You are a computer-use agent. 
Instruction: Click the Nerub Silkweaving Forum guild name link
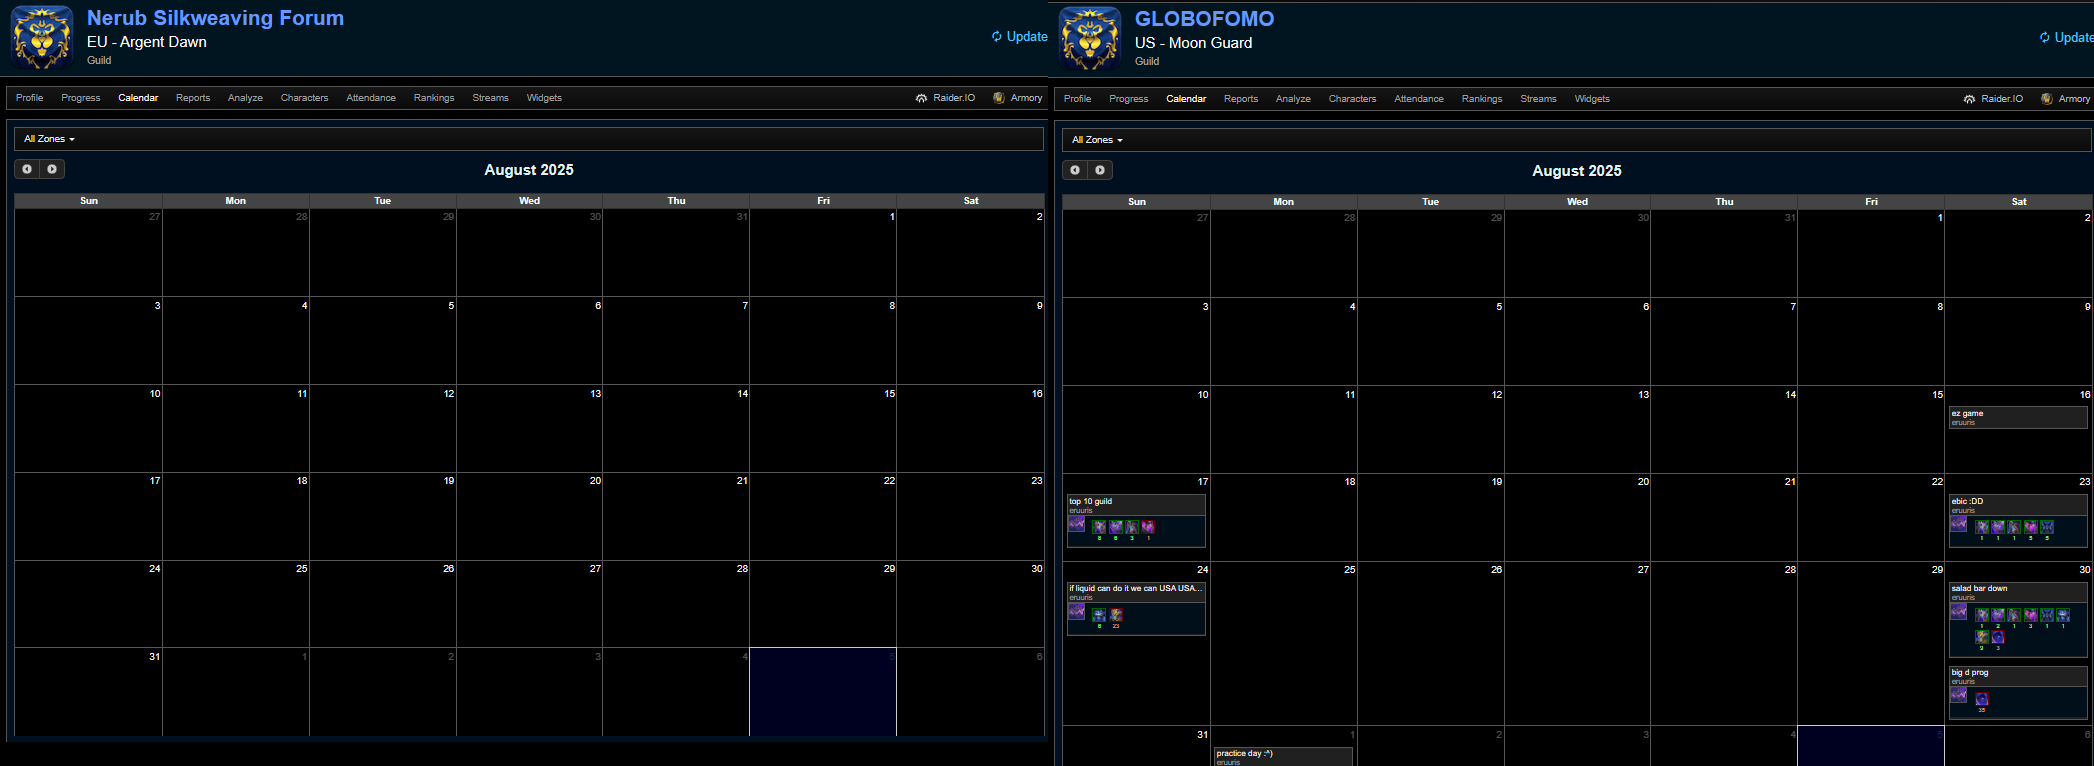click(215, 18)
